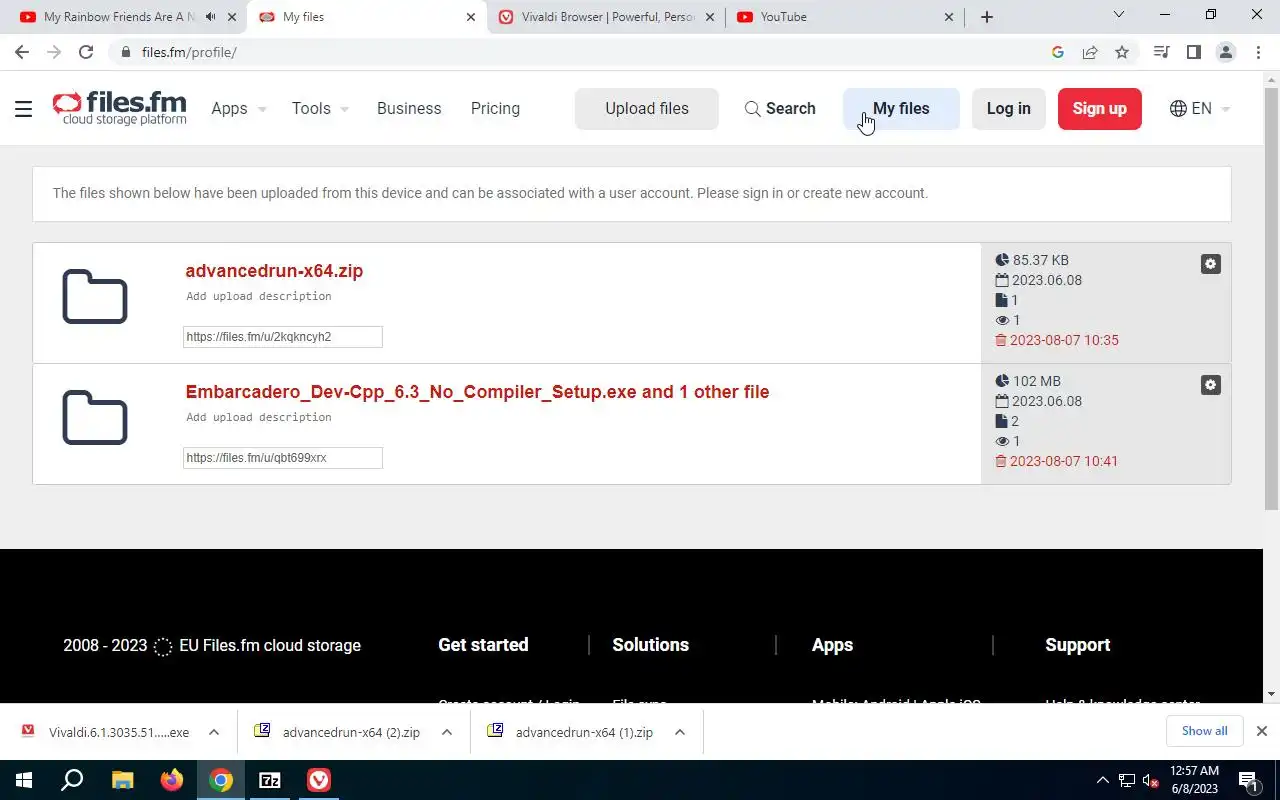Click the URL field https://files.fm/u/2kqkncyh2
The height and width of the screenshot is (800, 1280).
[283, 337]
